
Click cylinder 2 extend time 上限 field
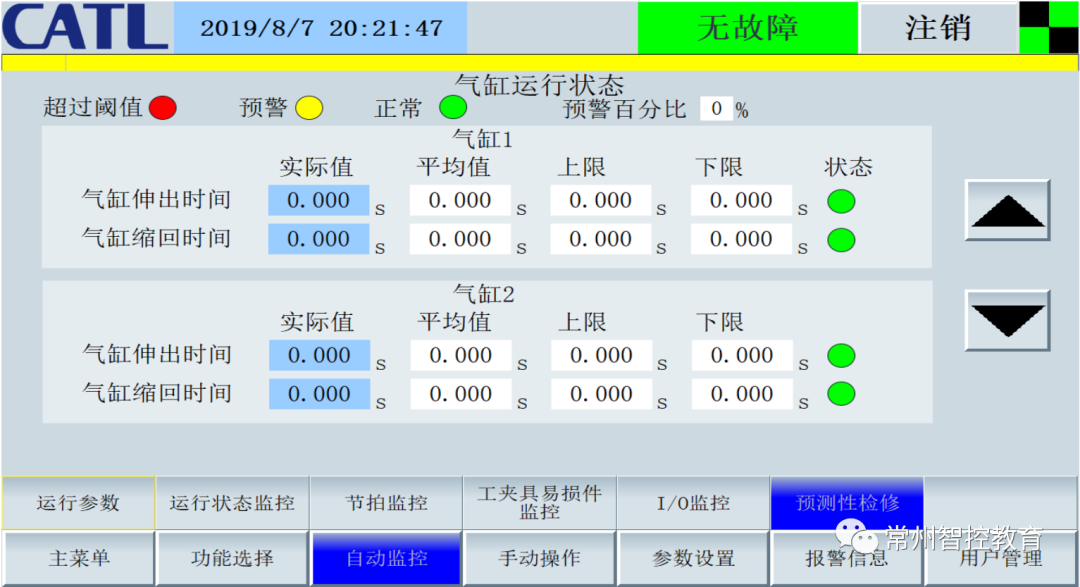(601, 356)
